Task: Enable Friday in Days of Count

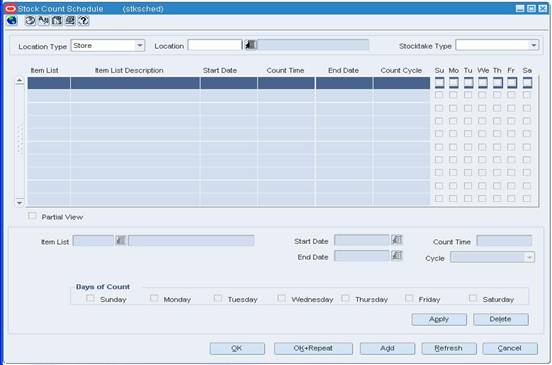Action: 409,298
